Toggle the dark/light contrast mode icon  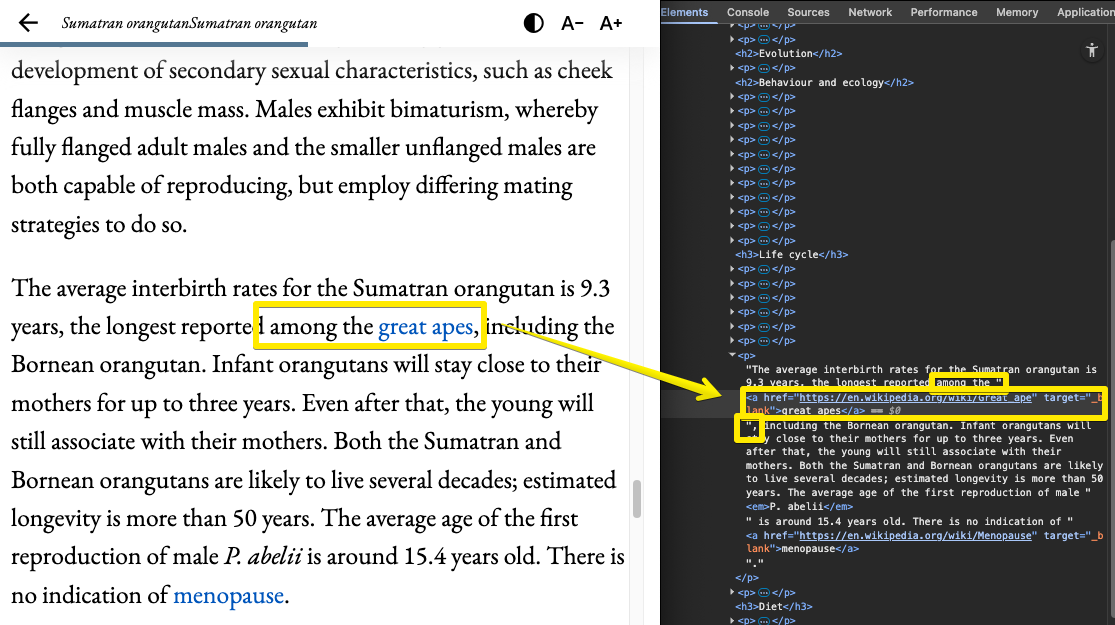[534, 23]
